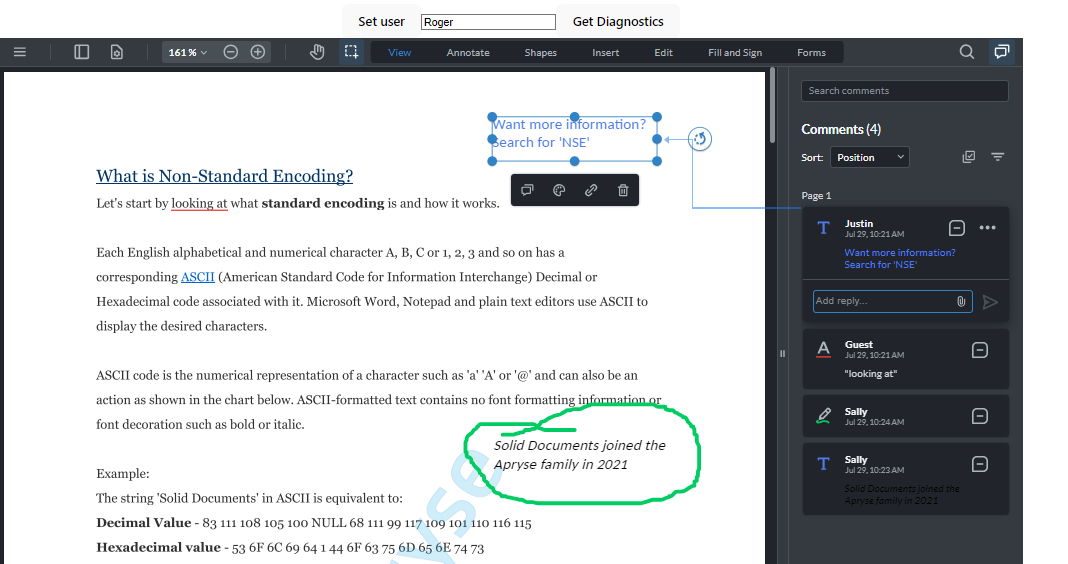Open the Sort by Position dropdown
This screenshot has width=1068, height=564.
click(x=870, y=157)
